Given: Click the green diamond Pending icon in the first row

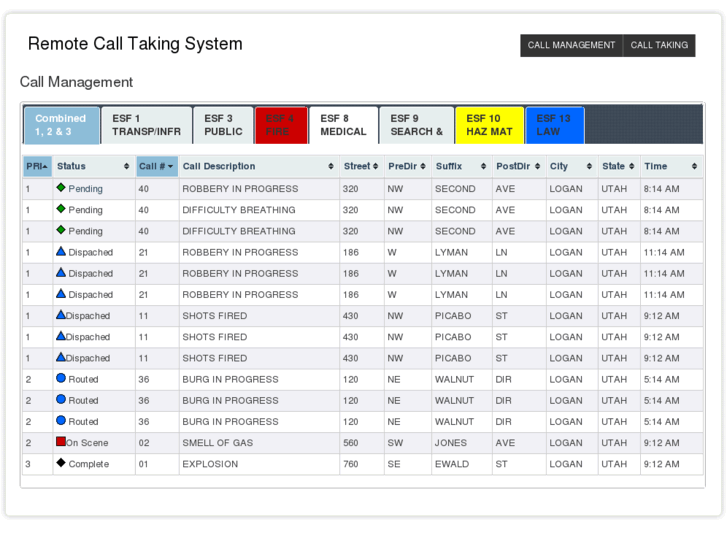Looking at the screenshot, I should [61, 188].
